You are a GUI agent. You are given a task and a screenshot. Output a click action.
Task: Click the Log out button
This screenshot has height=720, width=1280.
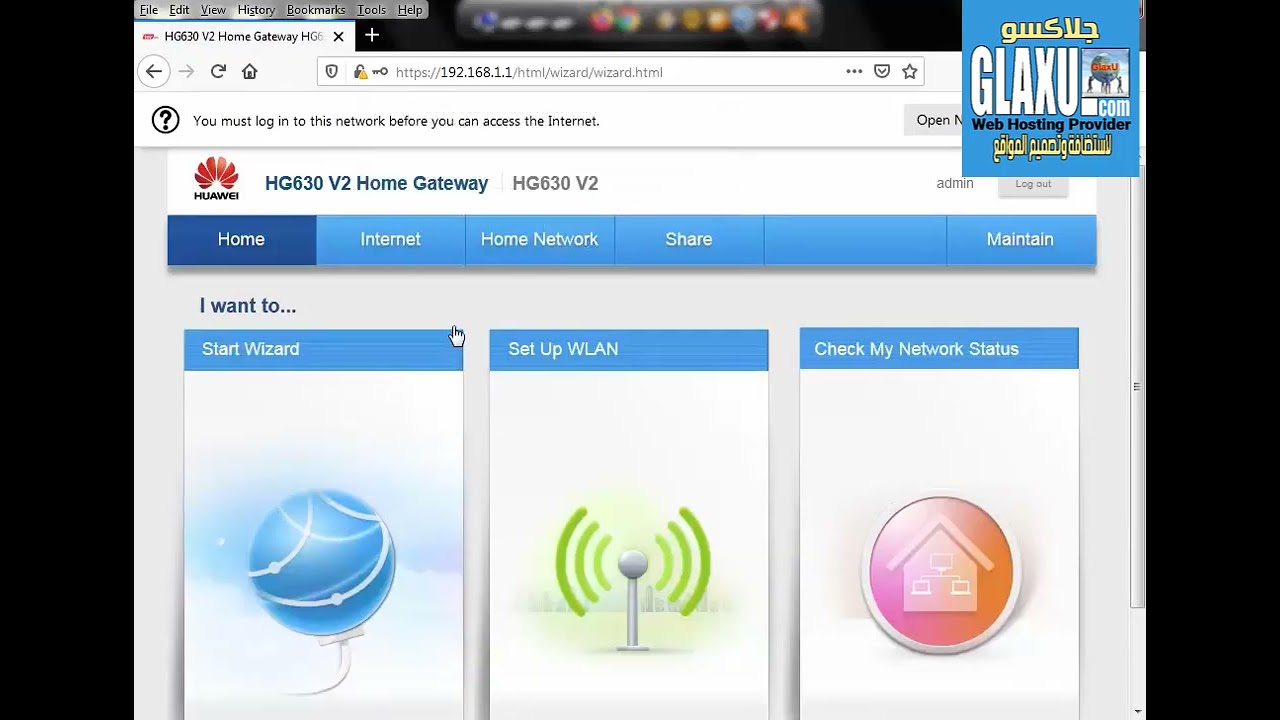(1033, 184)
